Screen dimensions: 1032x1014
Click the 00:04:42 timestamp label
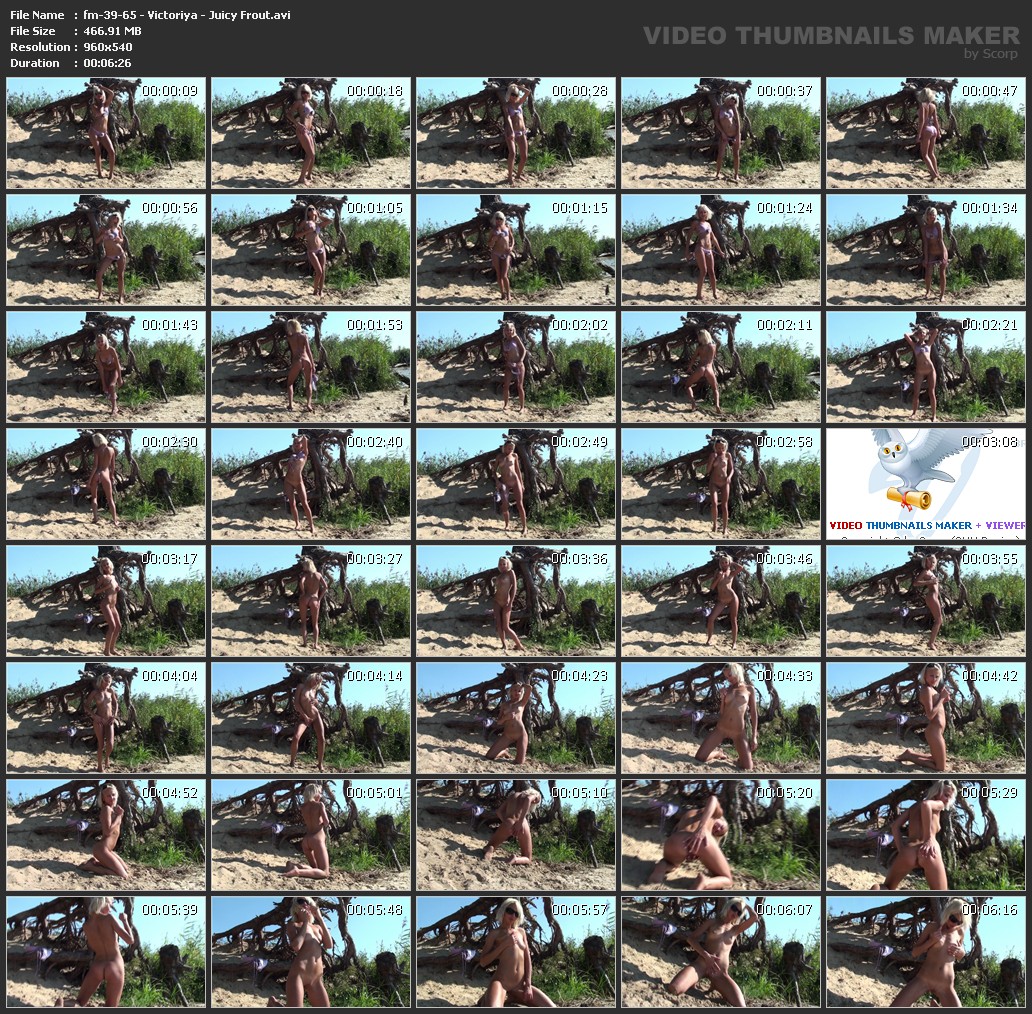(989, 676)
